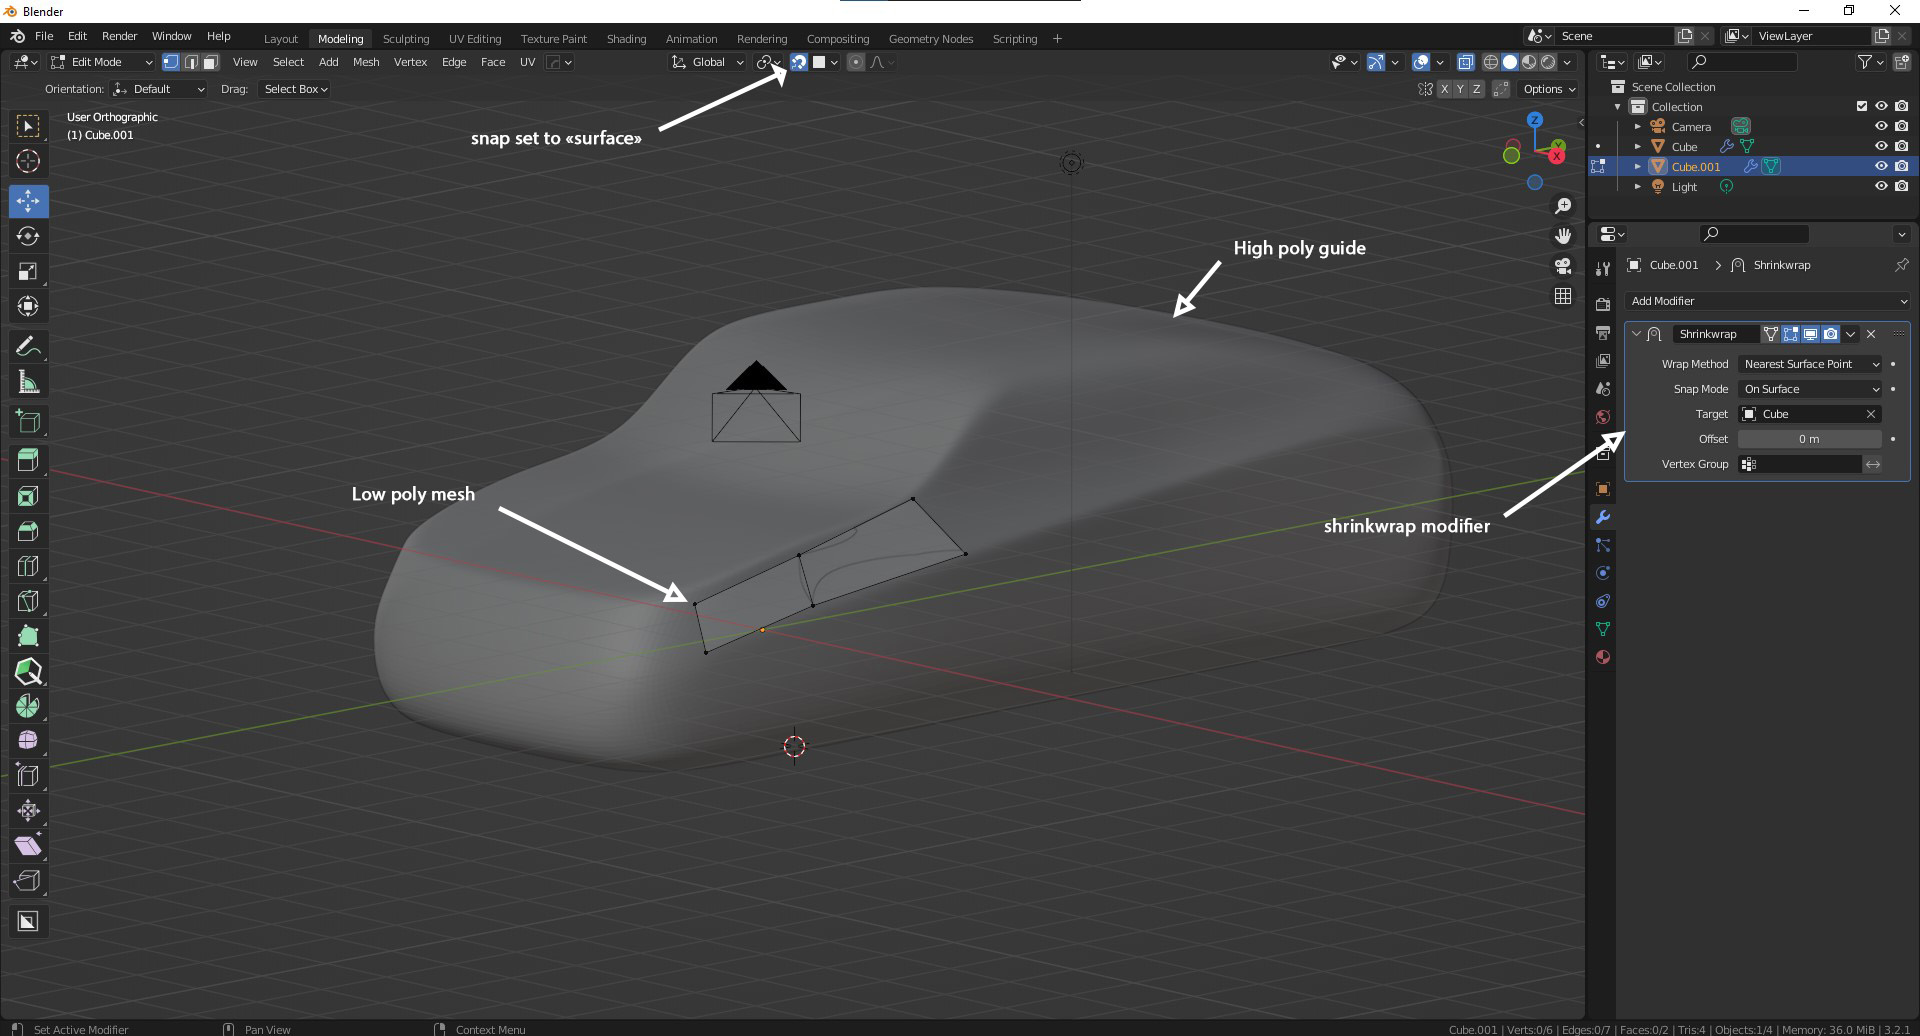Open the Wrap Method dropdown
The width and height of the screenshot is (1920, 1036).
(1810, 364)
